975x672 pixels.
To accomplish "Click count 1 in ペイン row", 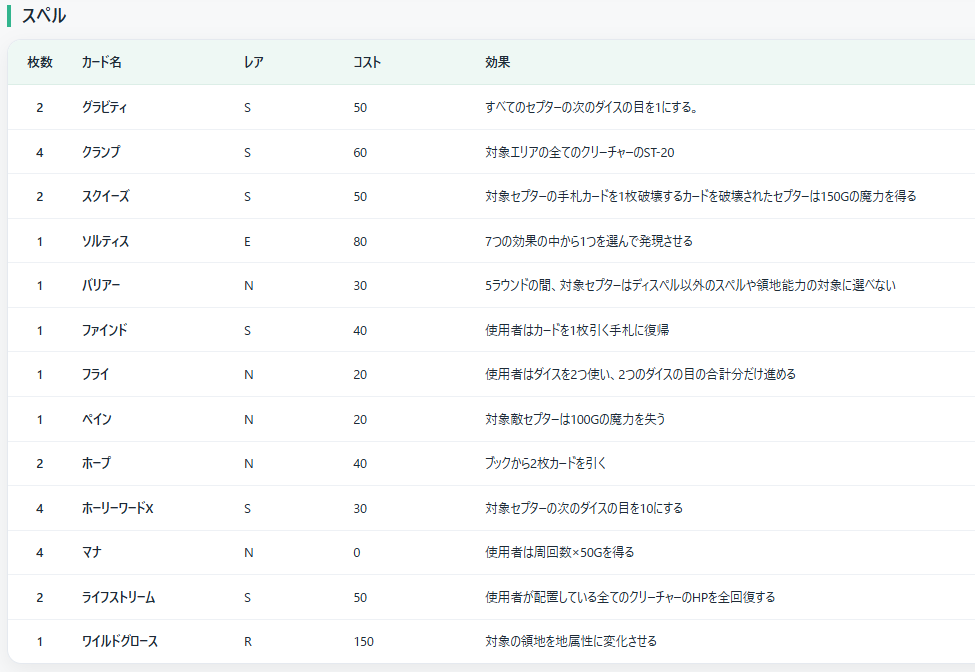I will click(x=40, y=420).
